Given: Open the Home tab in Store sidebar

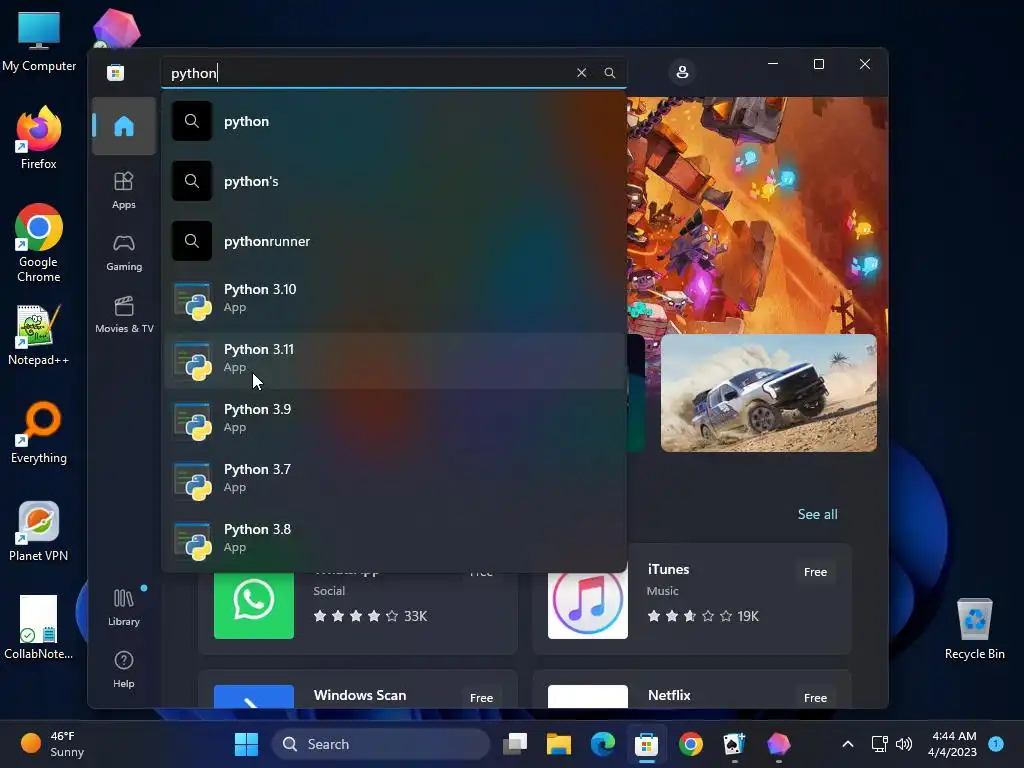Looking at the screenshot, I should pos(124,126).
